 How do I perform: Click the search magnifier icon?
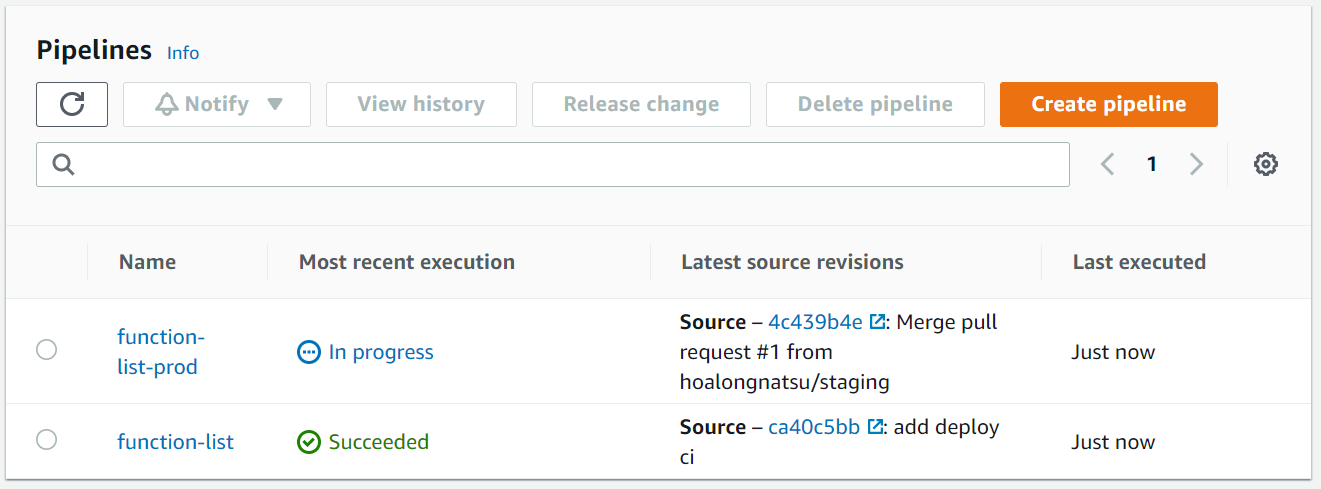(x=64, y=165)
